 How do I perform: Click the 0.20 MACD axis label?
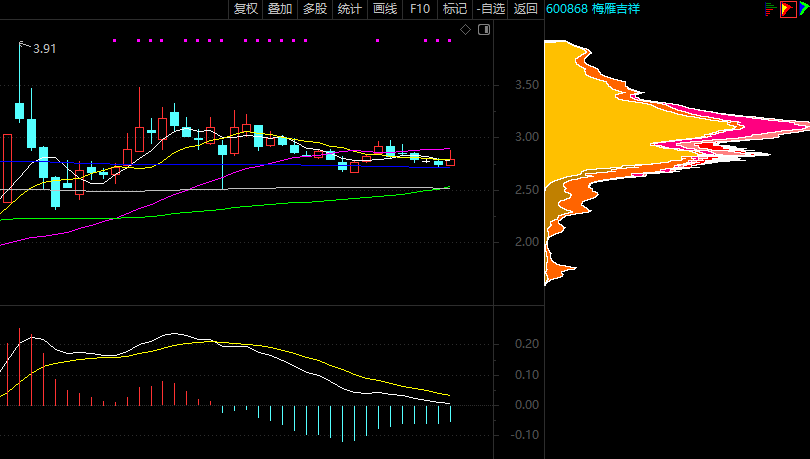527,344
